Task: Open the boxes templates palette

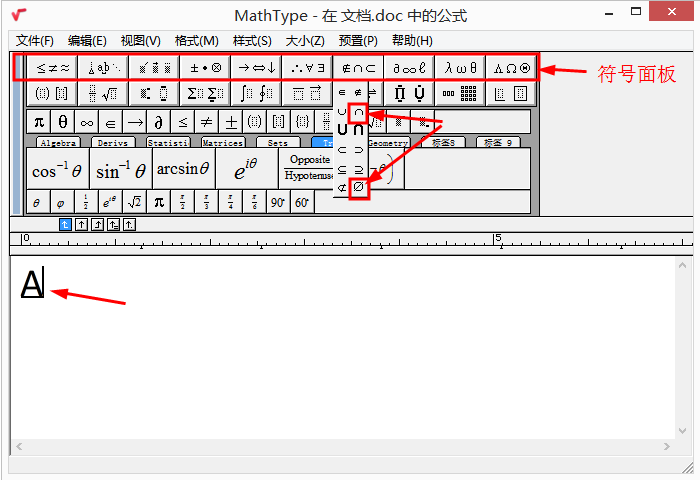Action: 511,93
